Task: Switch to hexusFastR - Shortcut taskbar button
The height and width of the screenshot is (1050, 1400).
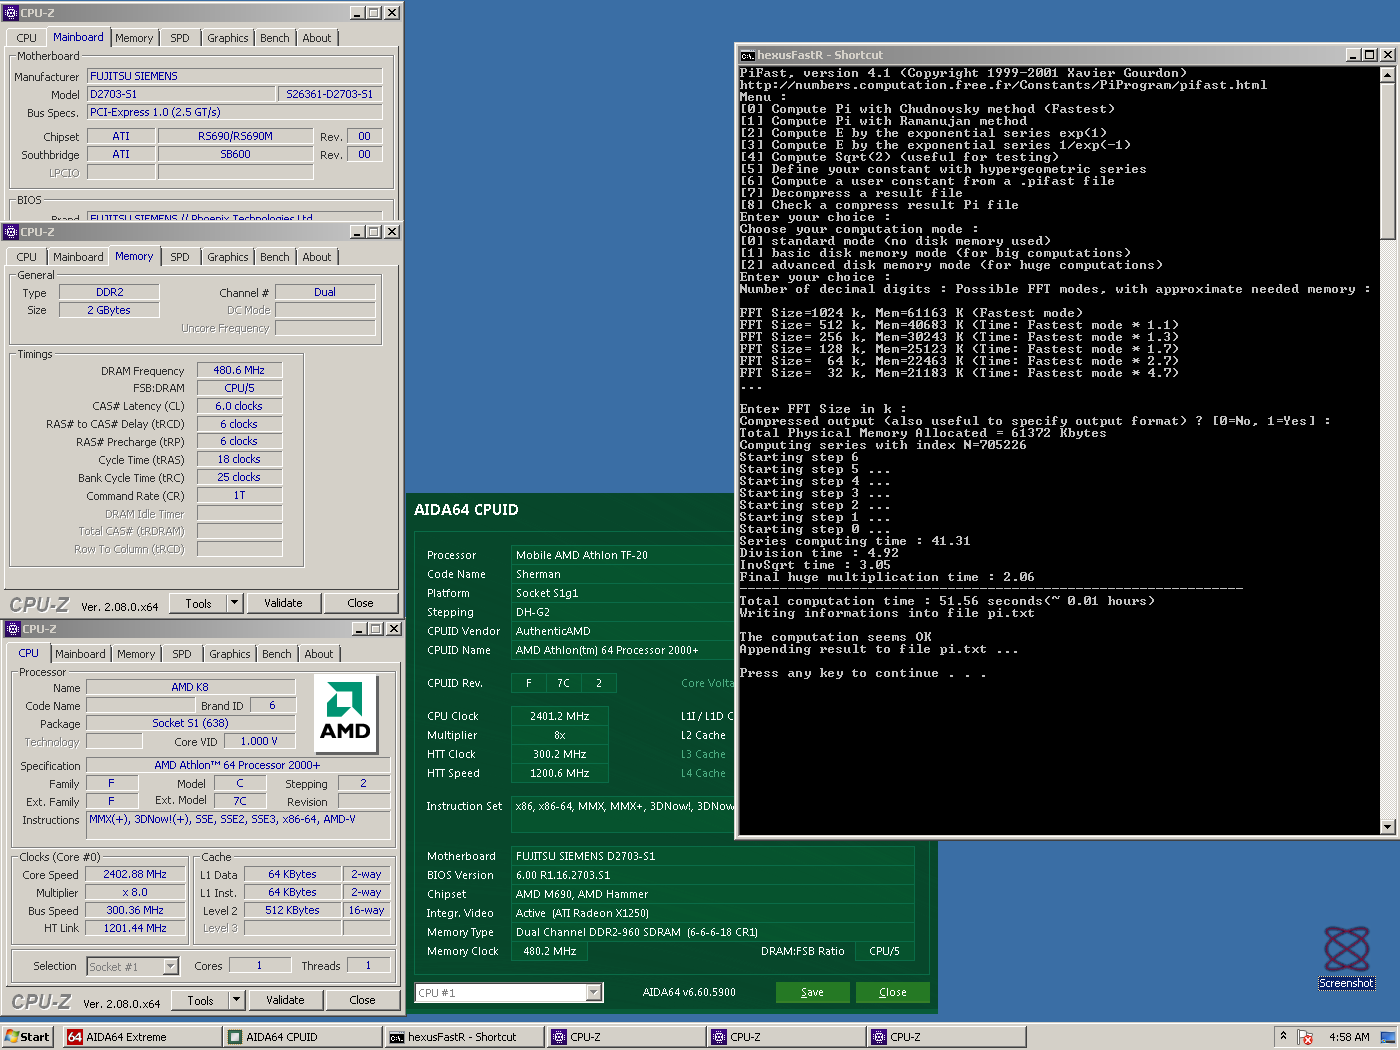Action: 464,1037
